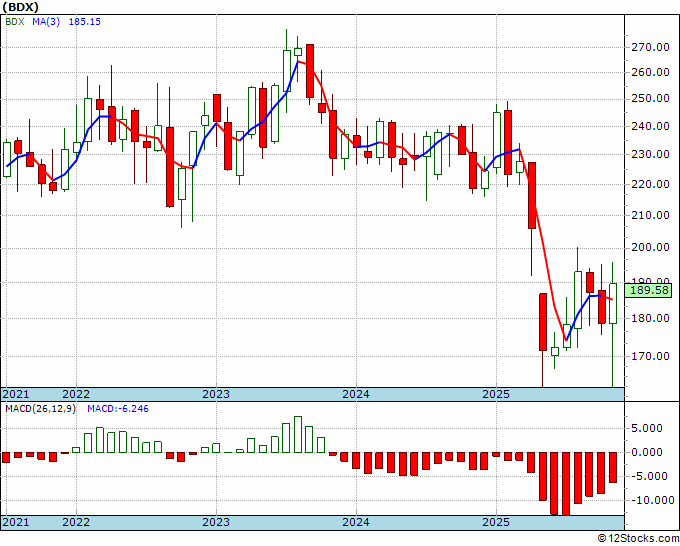Click the latest green candle beside 189.58
Image resolution: width=680 pixels, height=546 pixels.
[x=613, y=303]
